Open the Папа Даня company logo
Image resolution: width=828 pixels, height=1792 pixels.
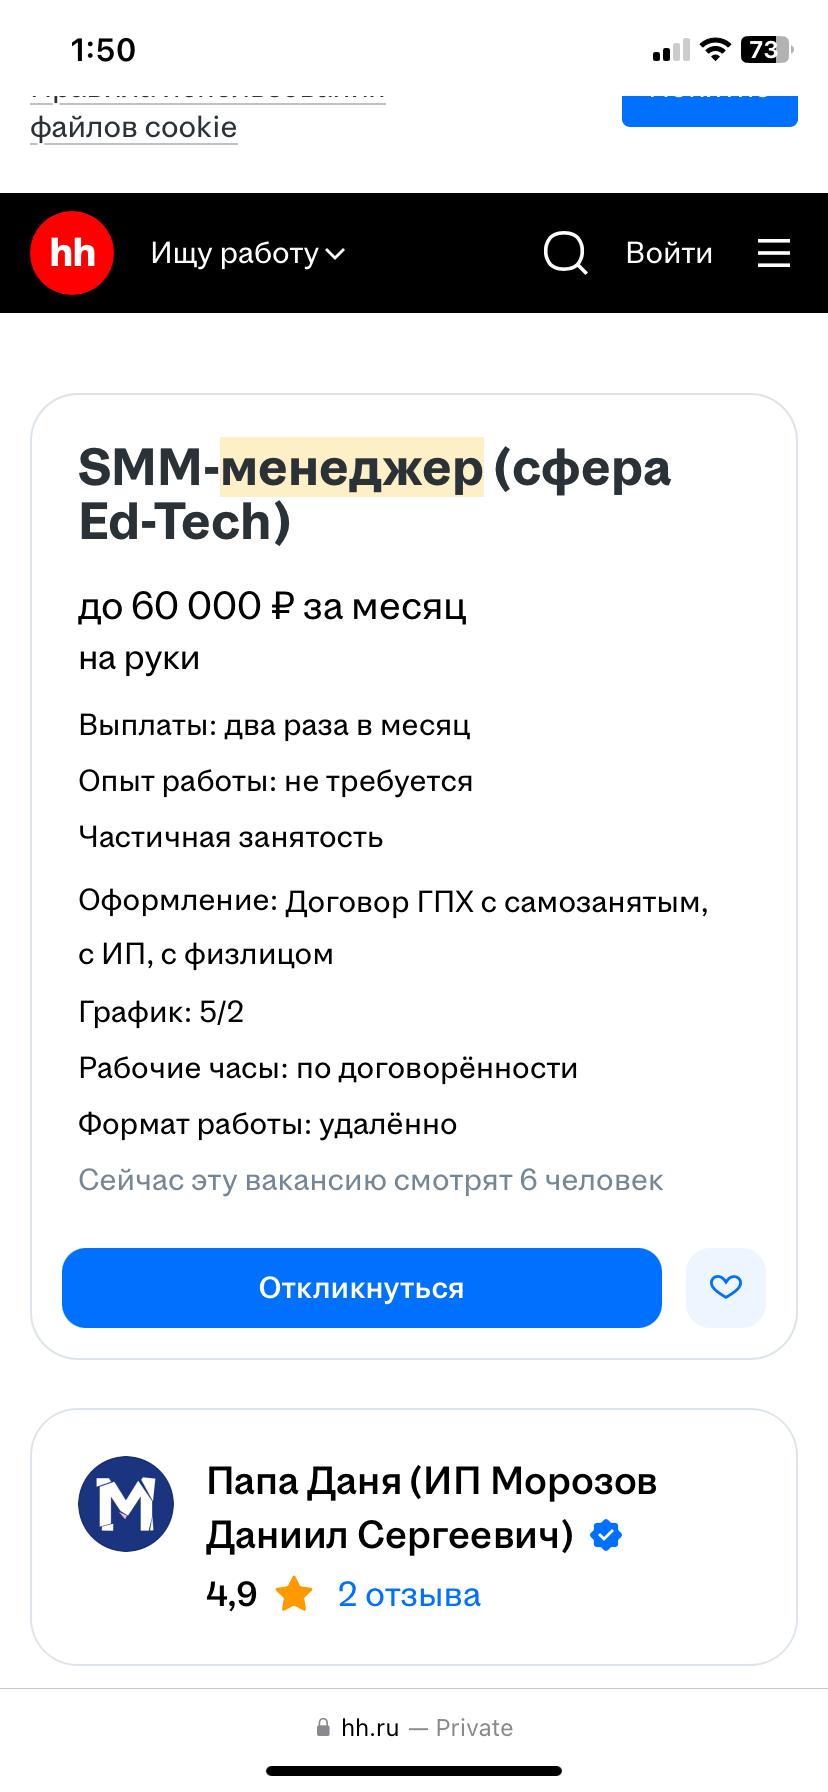tap(126, 1504)
